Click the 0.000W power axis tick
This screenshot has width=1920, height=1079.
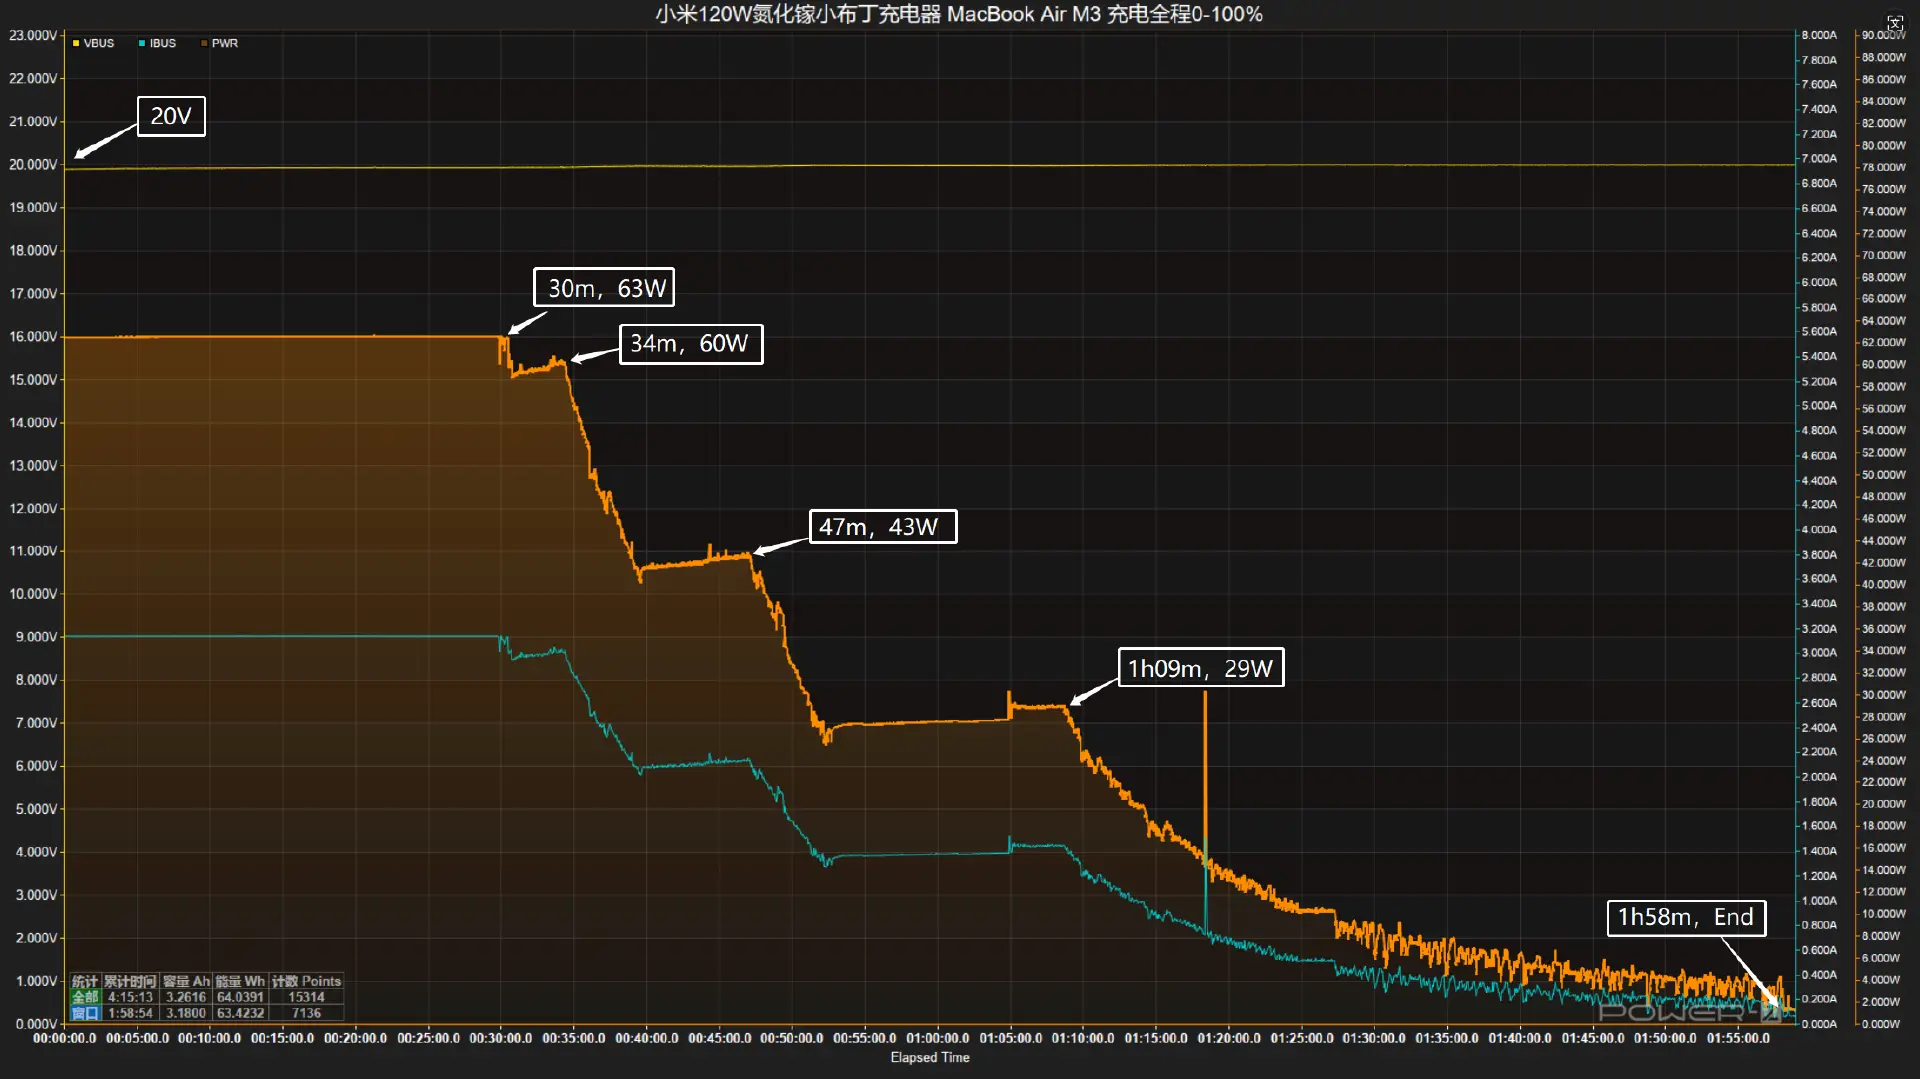[1880, 1024]
